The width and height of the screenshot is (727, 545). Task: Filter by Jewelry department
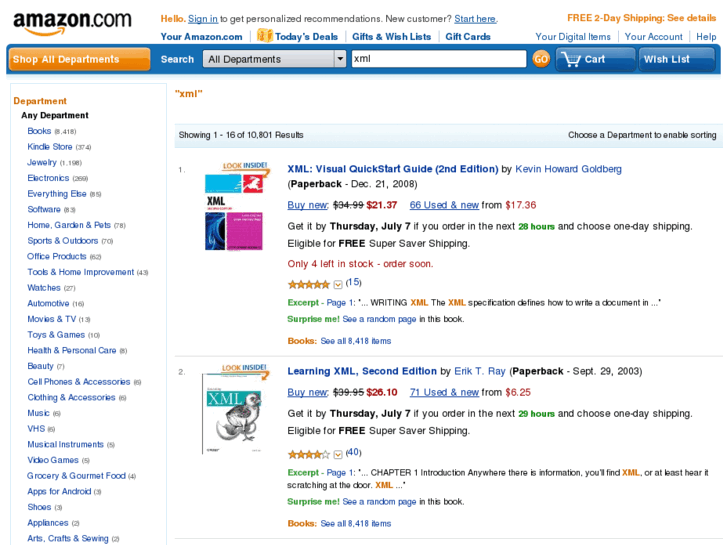(42, 163)
